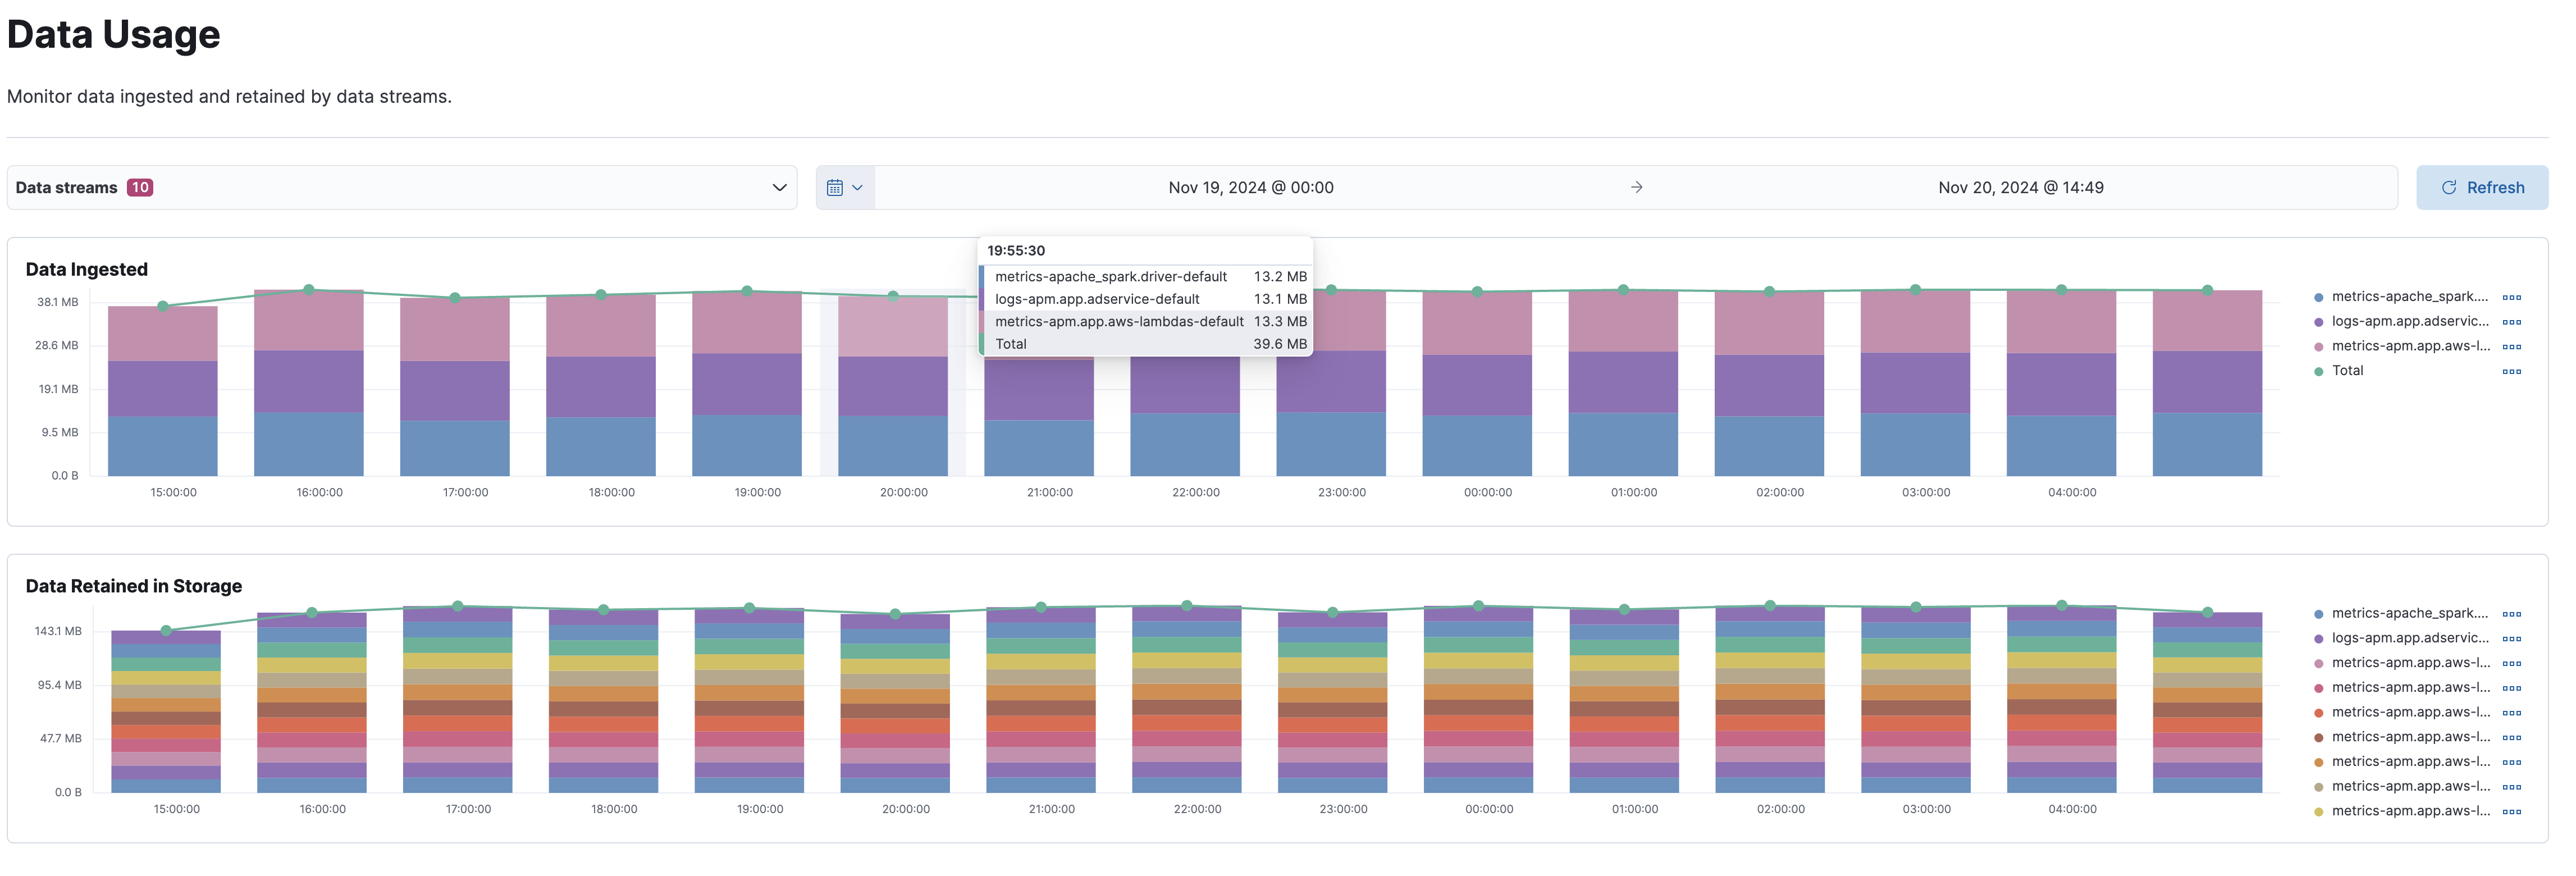Screen dimensions: 2576x876
Task: Select blue segment of 23:00 Data Ingested bar
Action: point(1331,444)
